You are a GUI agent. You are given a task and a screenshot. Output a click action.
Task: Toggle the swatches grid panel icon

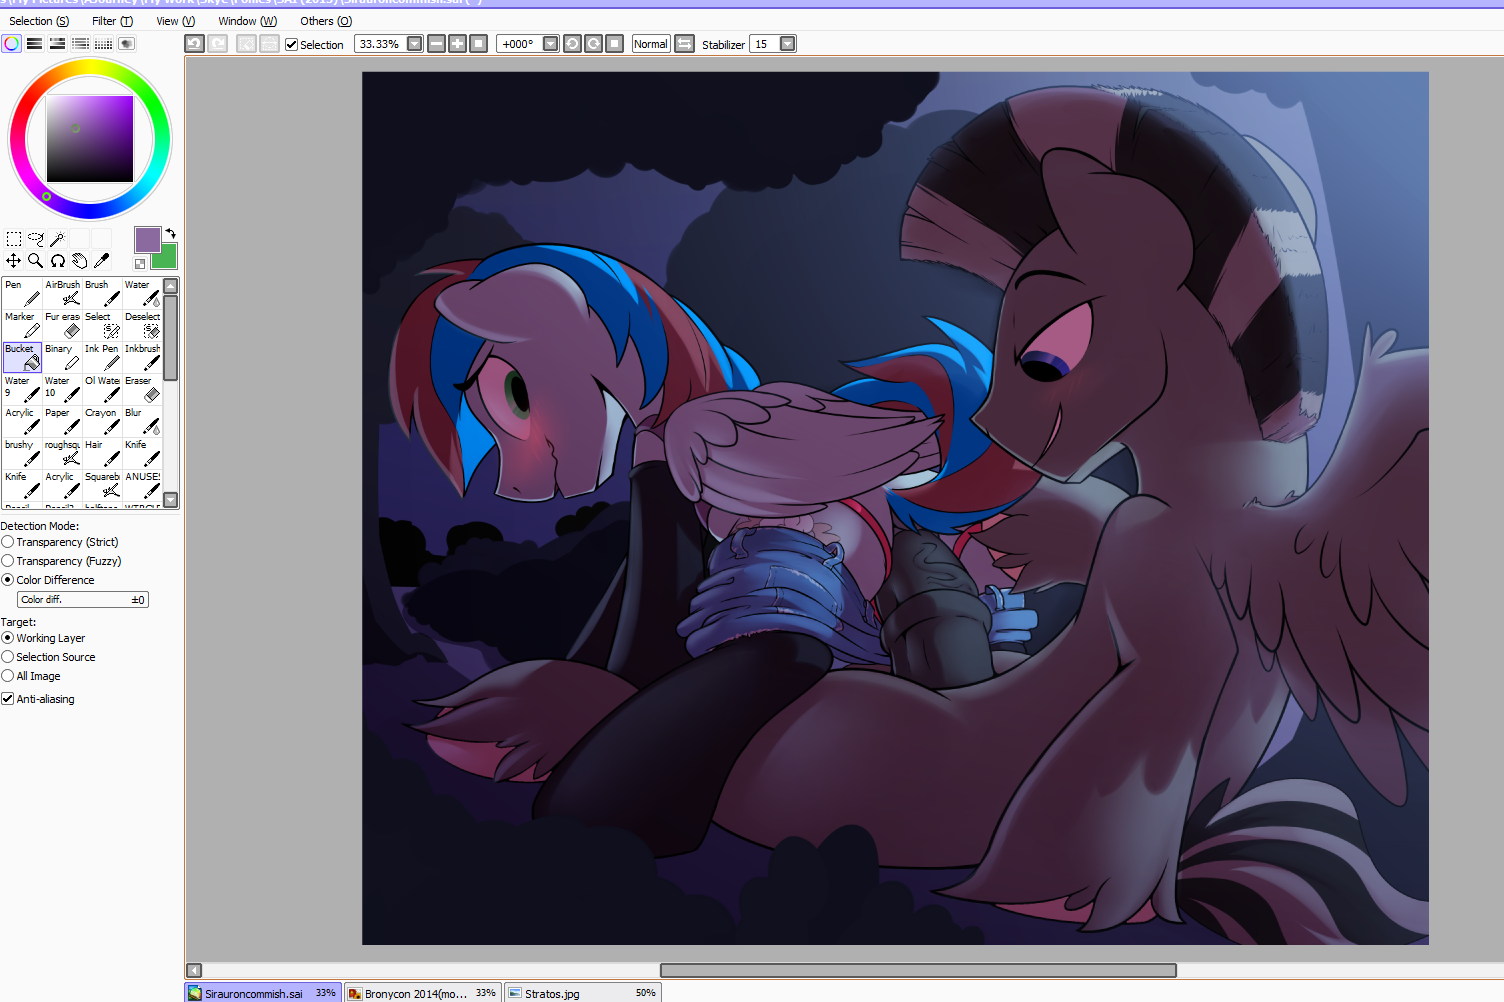pyautogui.click(x=103, y=43)
